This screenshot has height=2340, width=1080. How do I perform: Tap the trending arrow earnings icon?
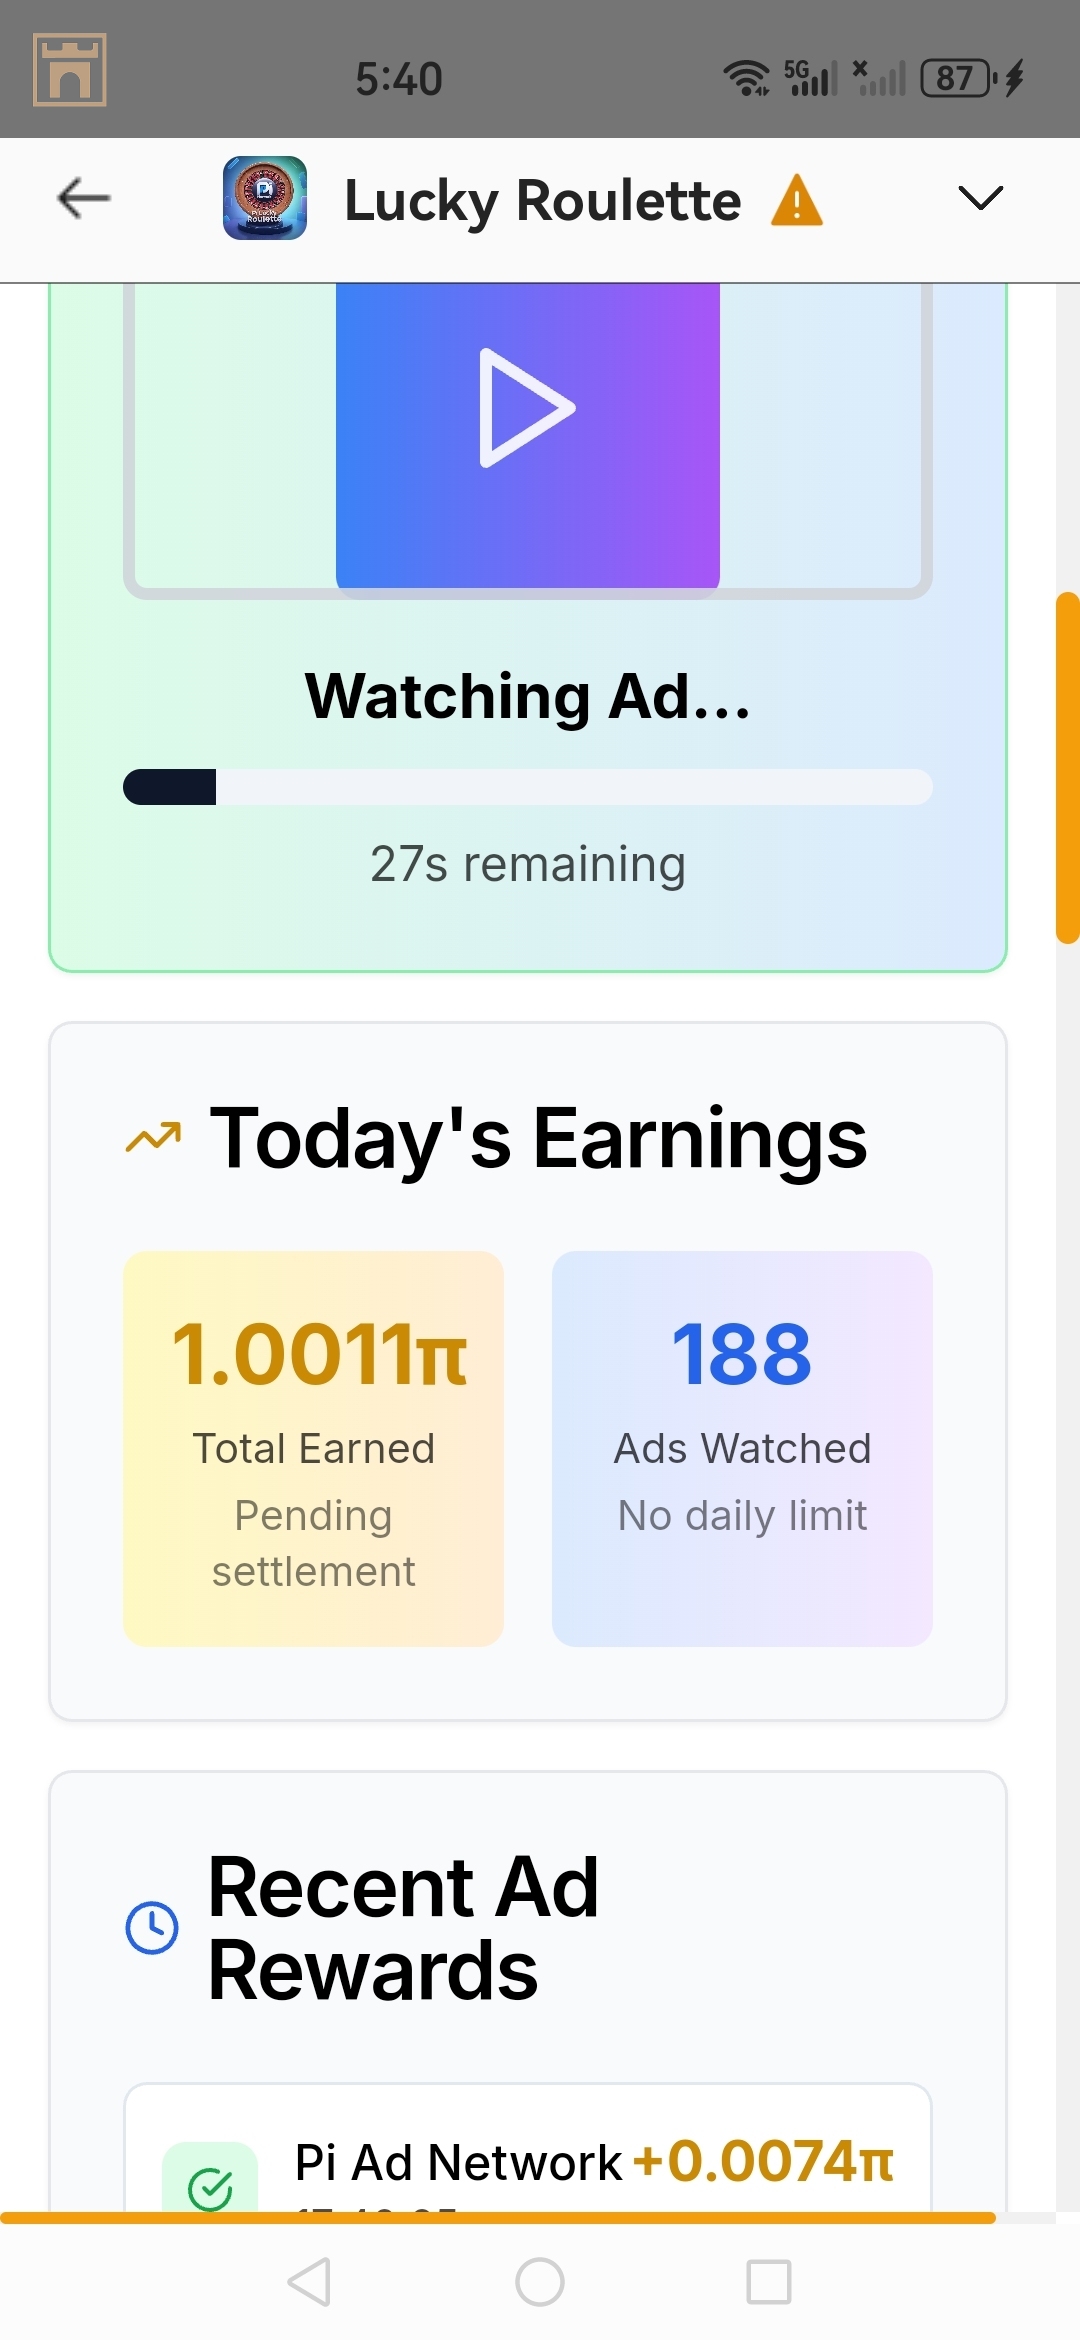pyautogui.click(x=153, y=1138)
